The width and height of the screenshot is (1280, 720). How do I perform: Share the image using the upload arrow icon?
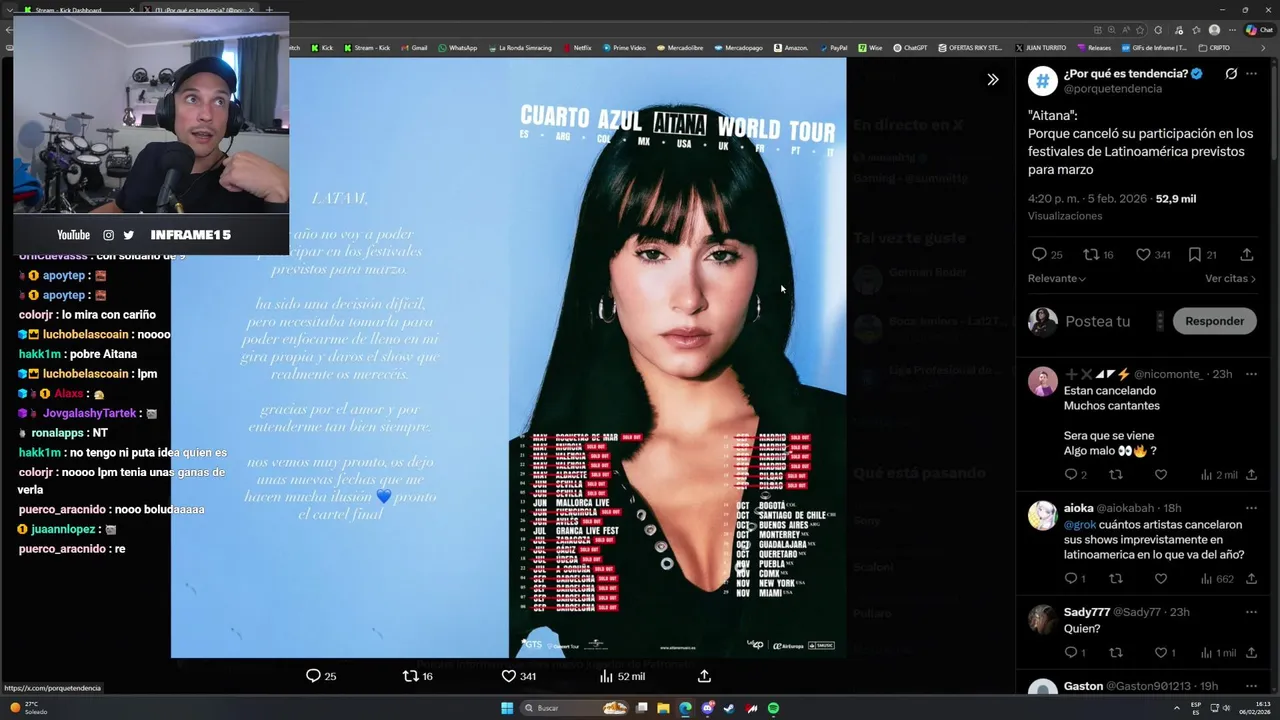point(704,676)
